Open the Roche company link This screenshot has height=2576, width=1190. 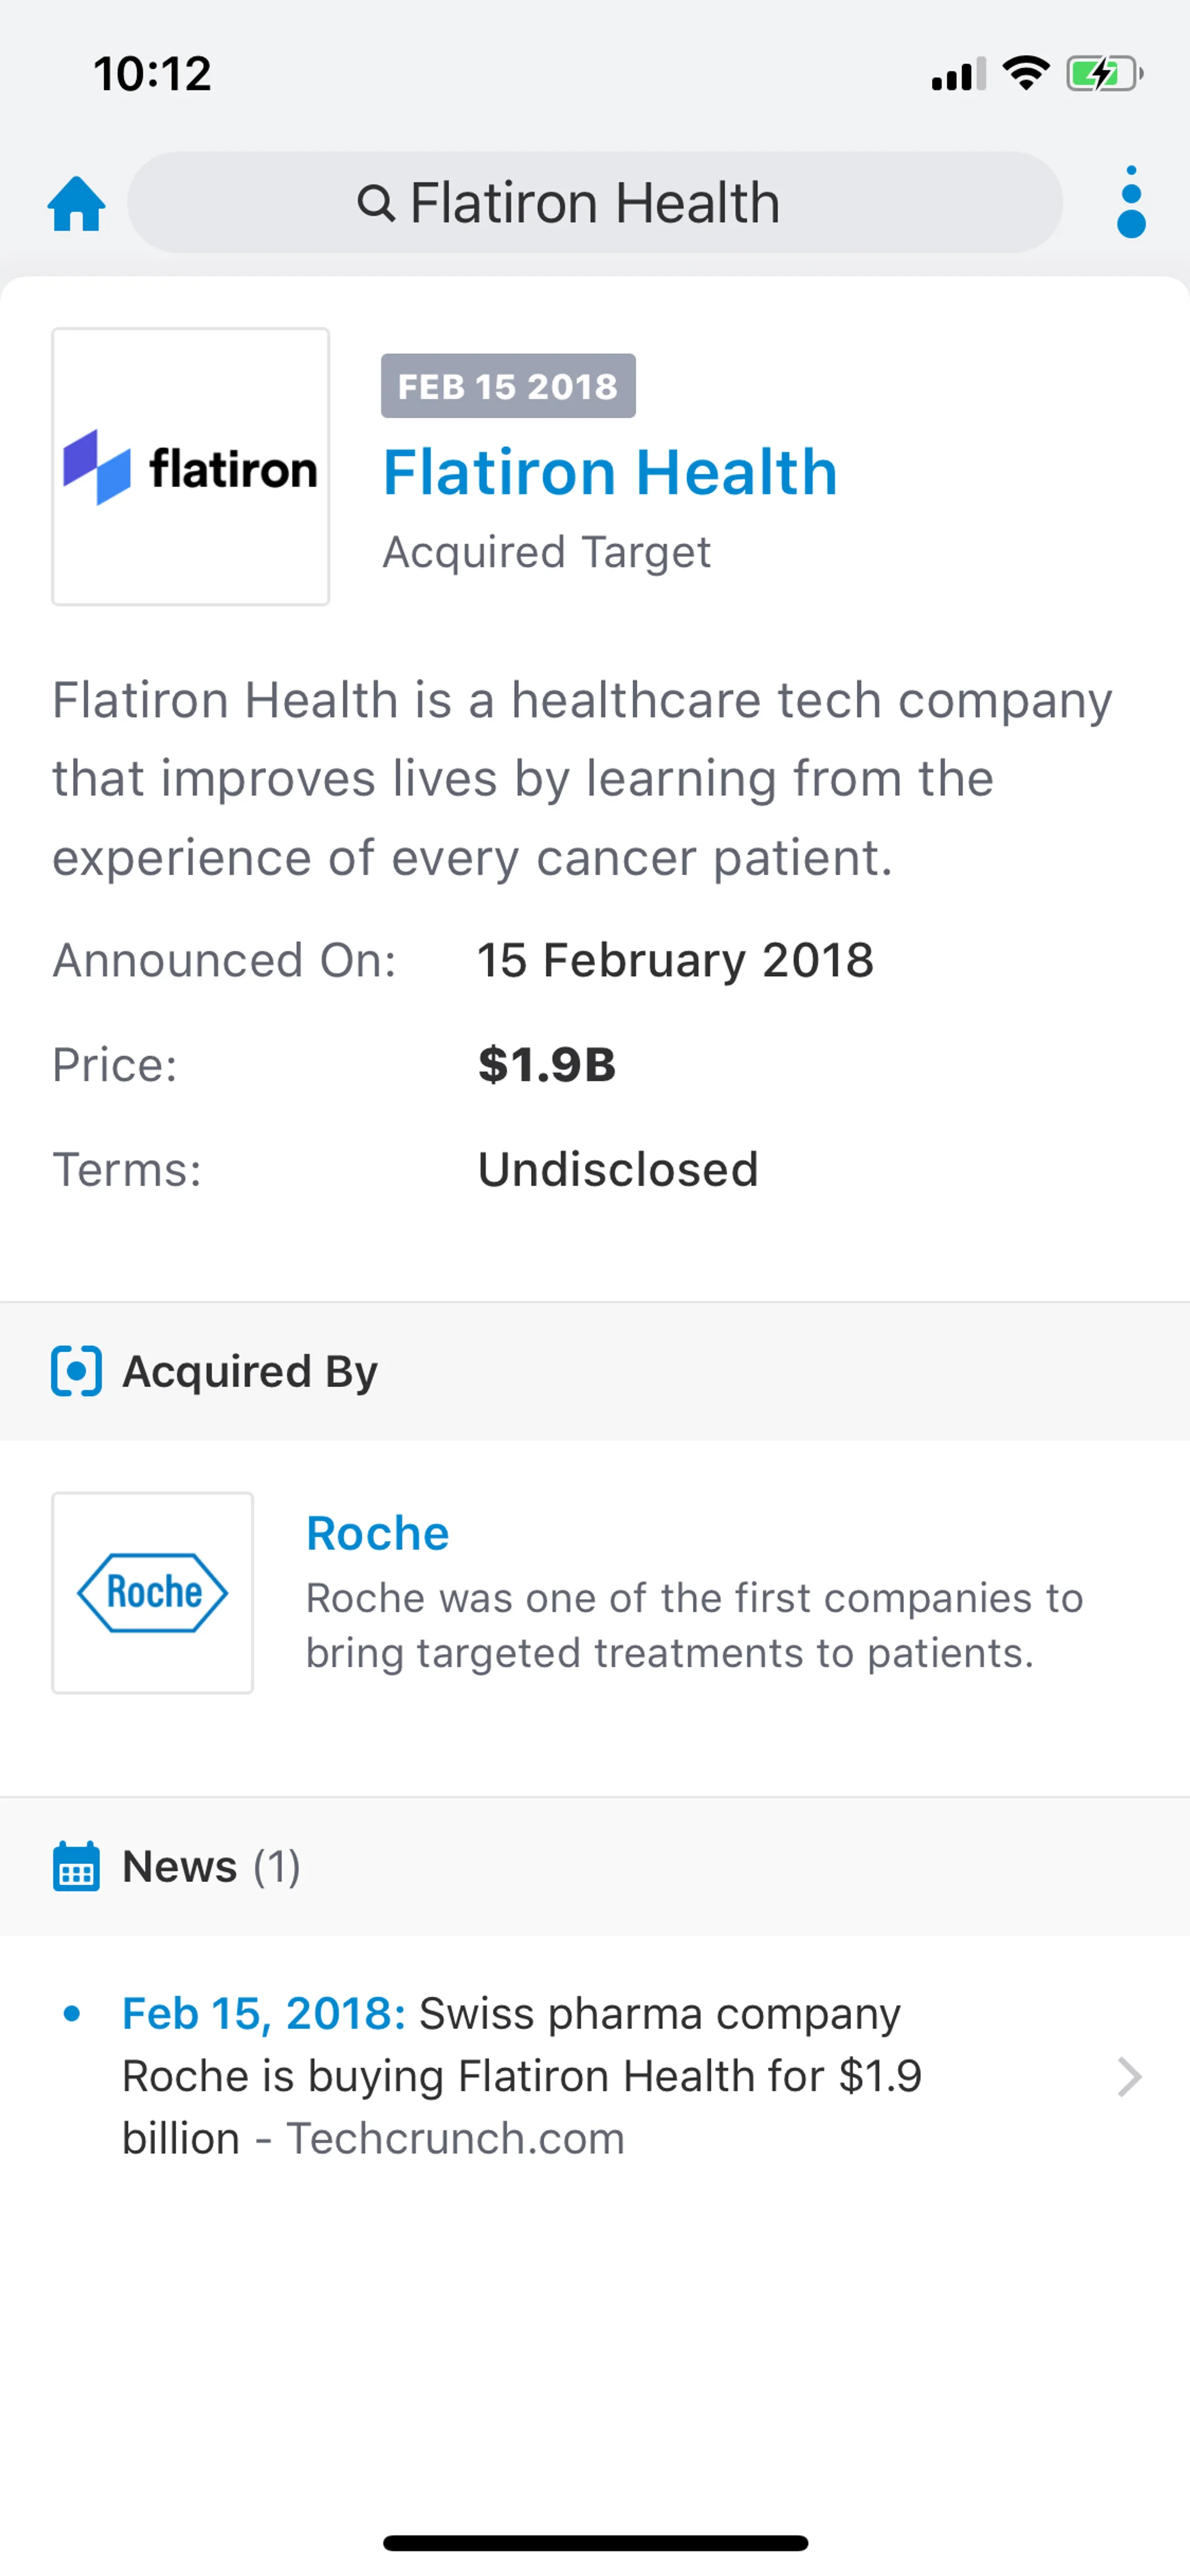tap(378, 1533)
